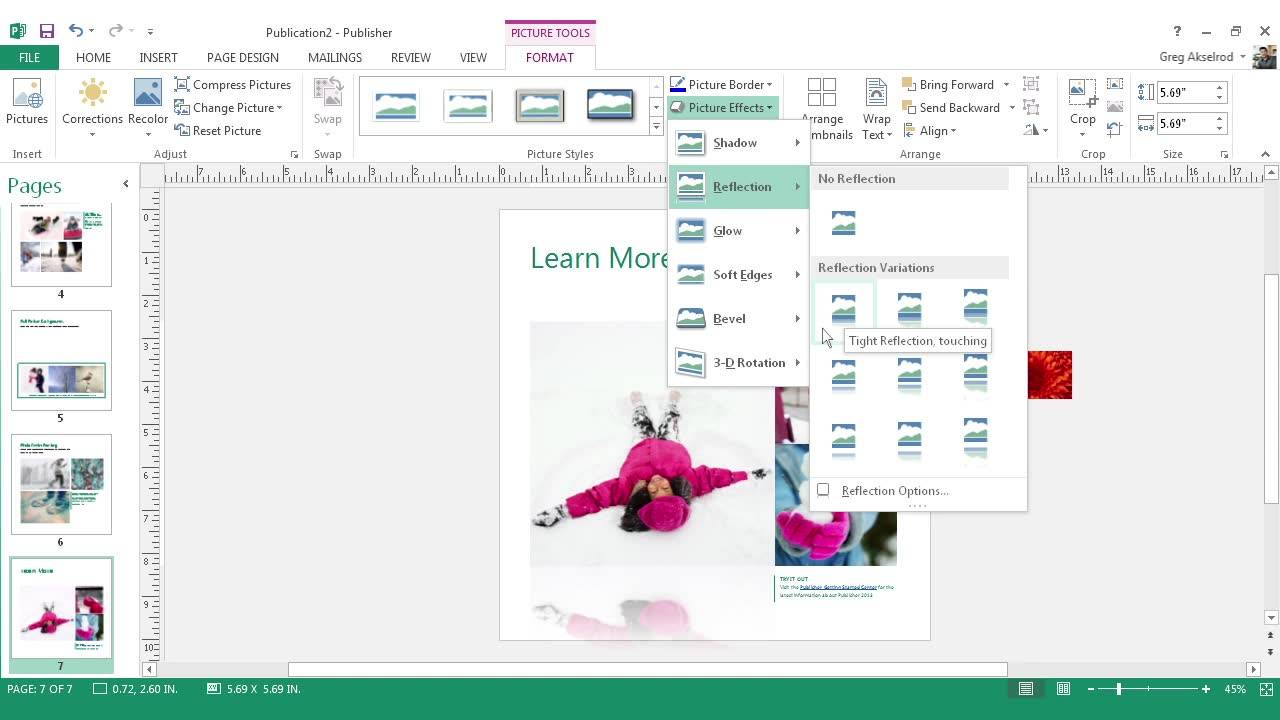Apply the Tight Reflection, touching variation

coord(843,306)
